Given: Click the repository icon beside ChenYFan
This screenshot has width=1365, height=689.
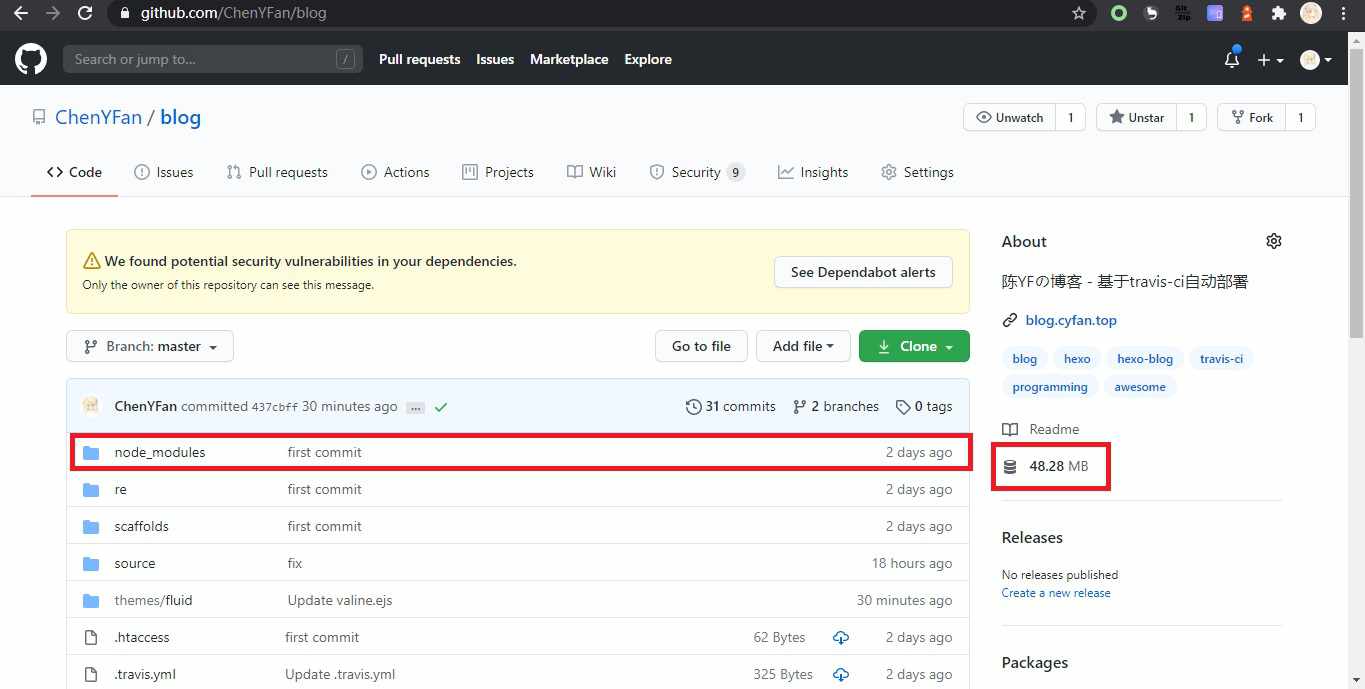Looking at the screenshot, I should pyautogui.click(x=38, y=118).
